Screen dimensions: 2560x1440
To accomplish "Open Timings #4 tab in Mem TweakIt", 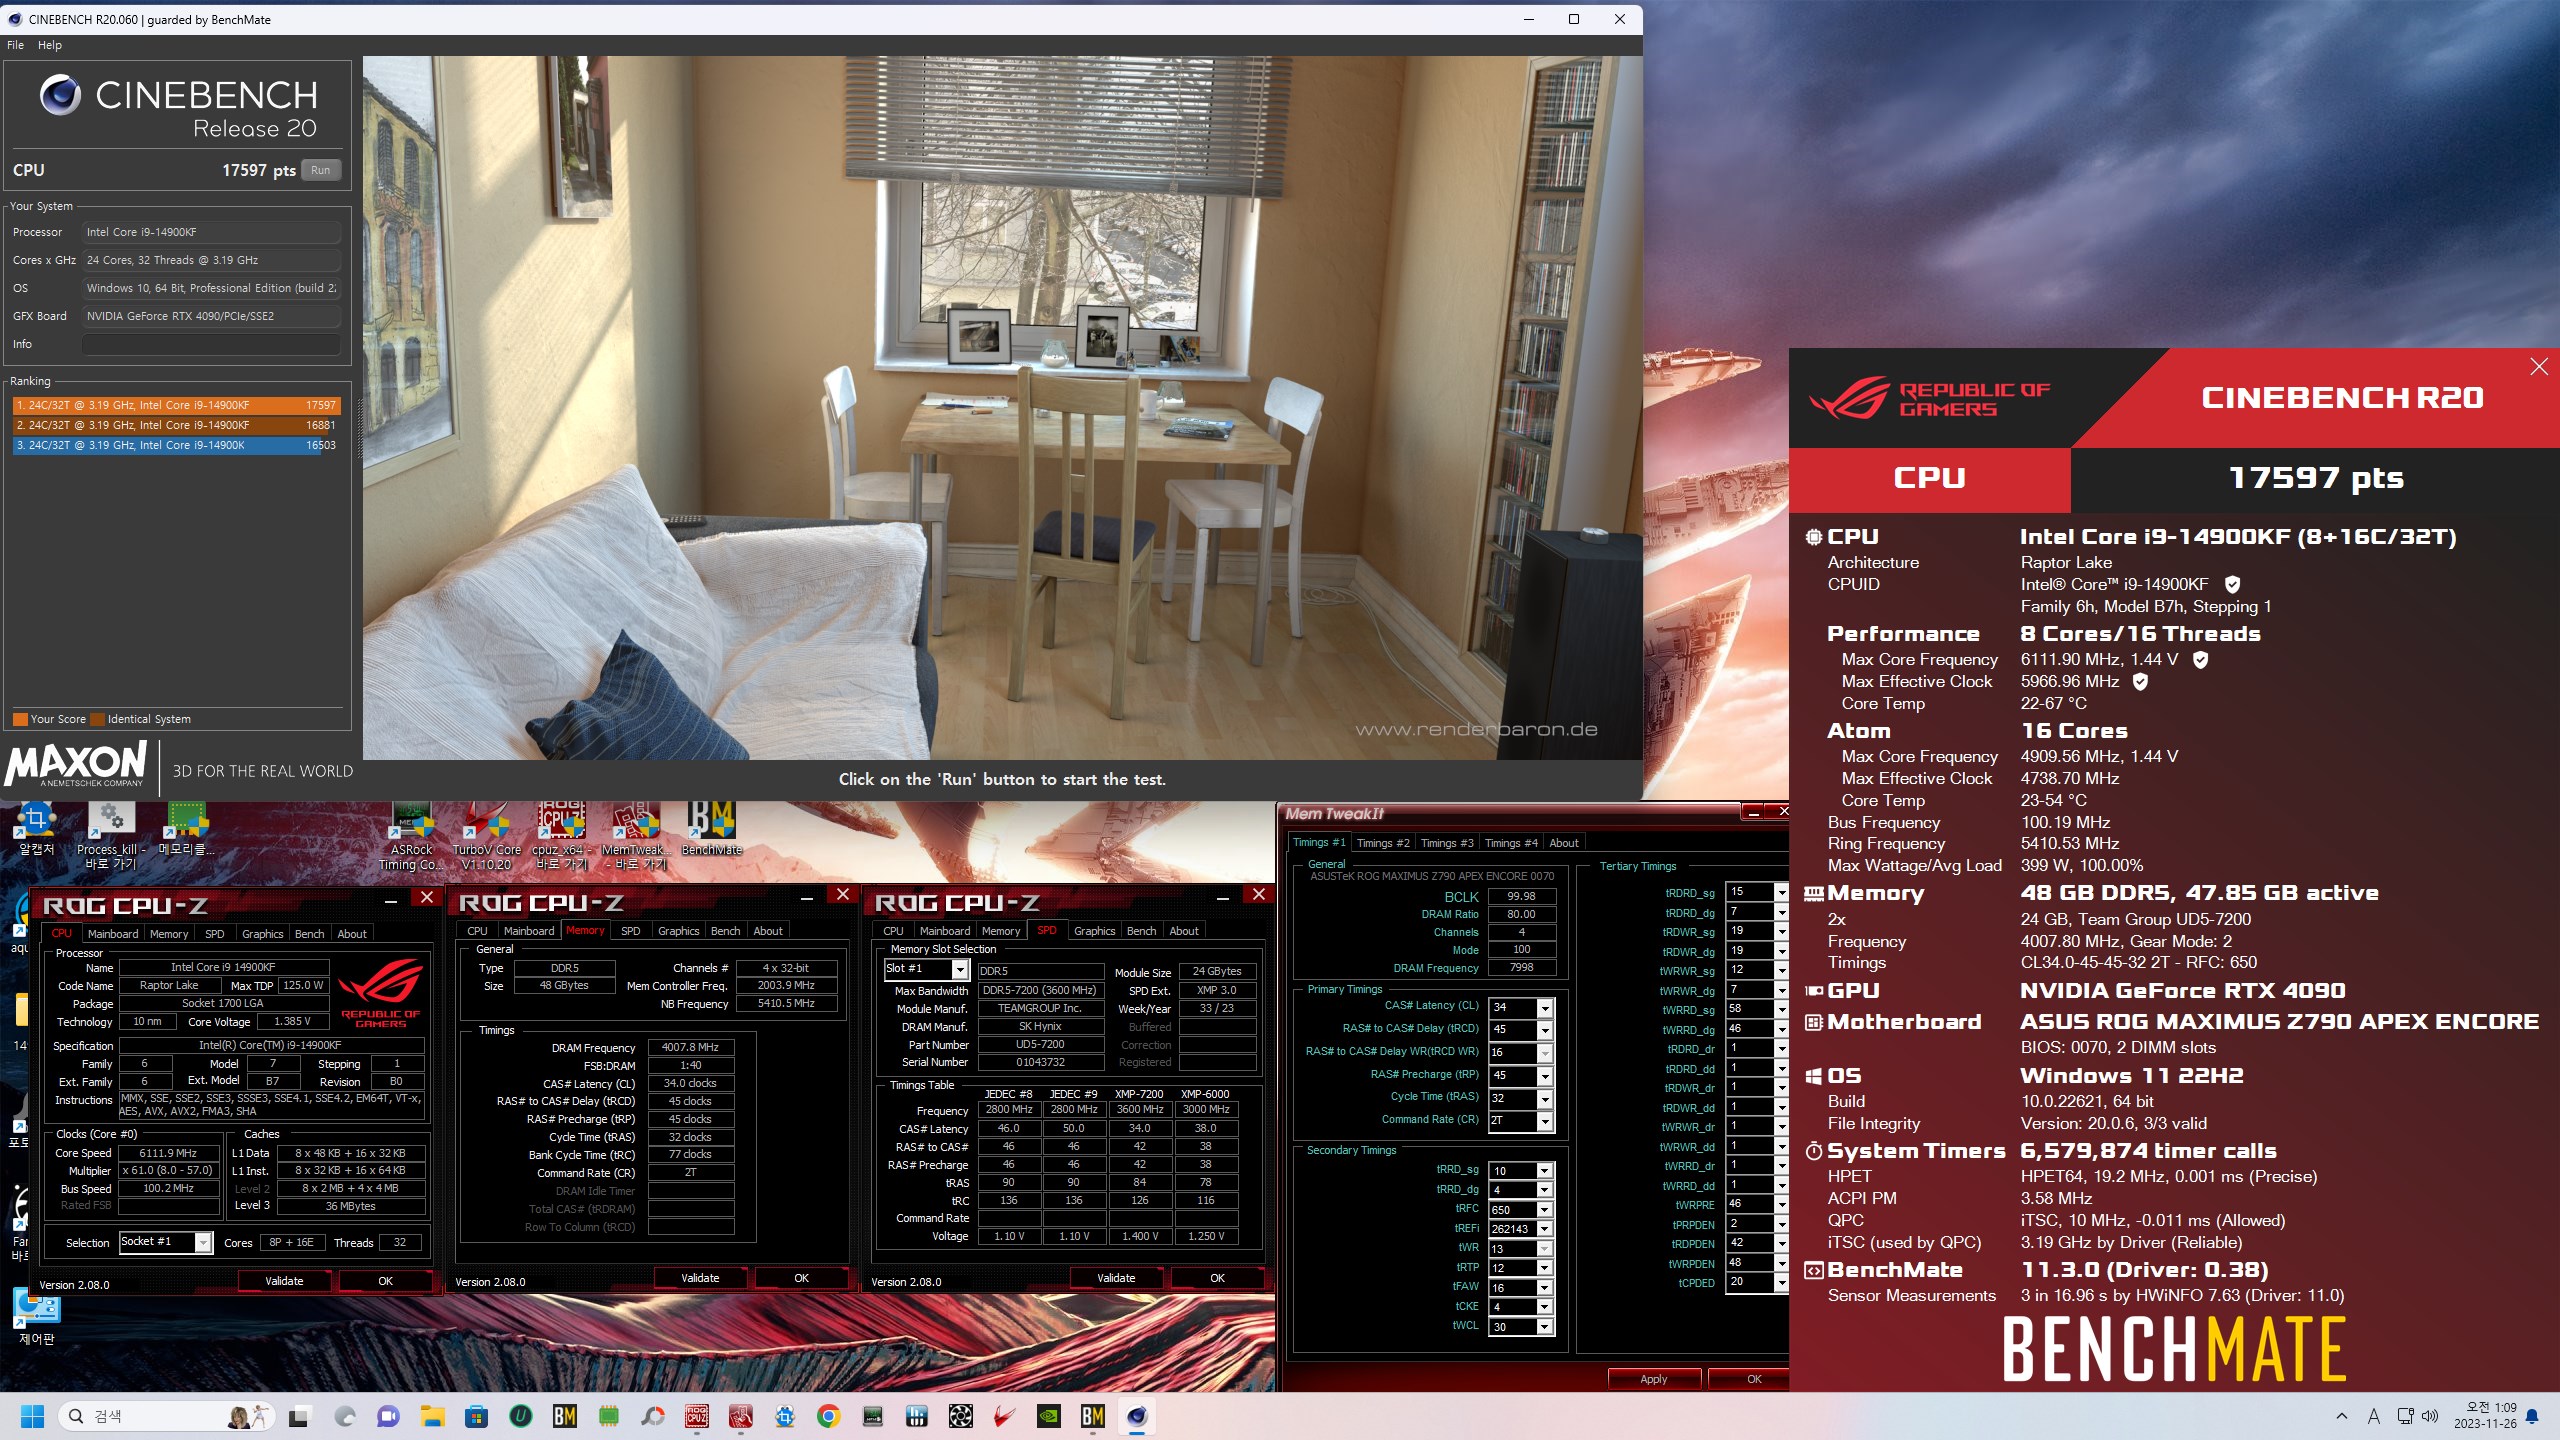I will click(1511, 843).
